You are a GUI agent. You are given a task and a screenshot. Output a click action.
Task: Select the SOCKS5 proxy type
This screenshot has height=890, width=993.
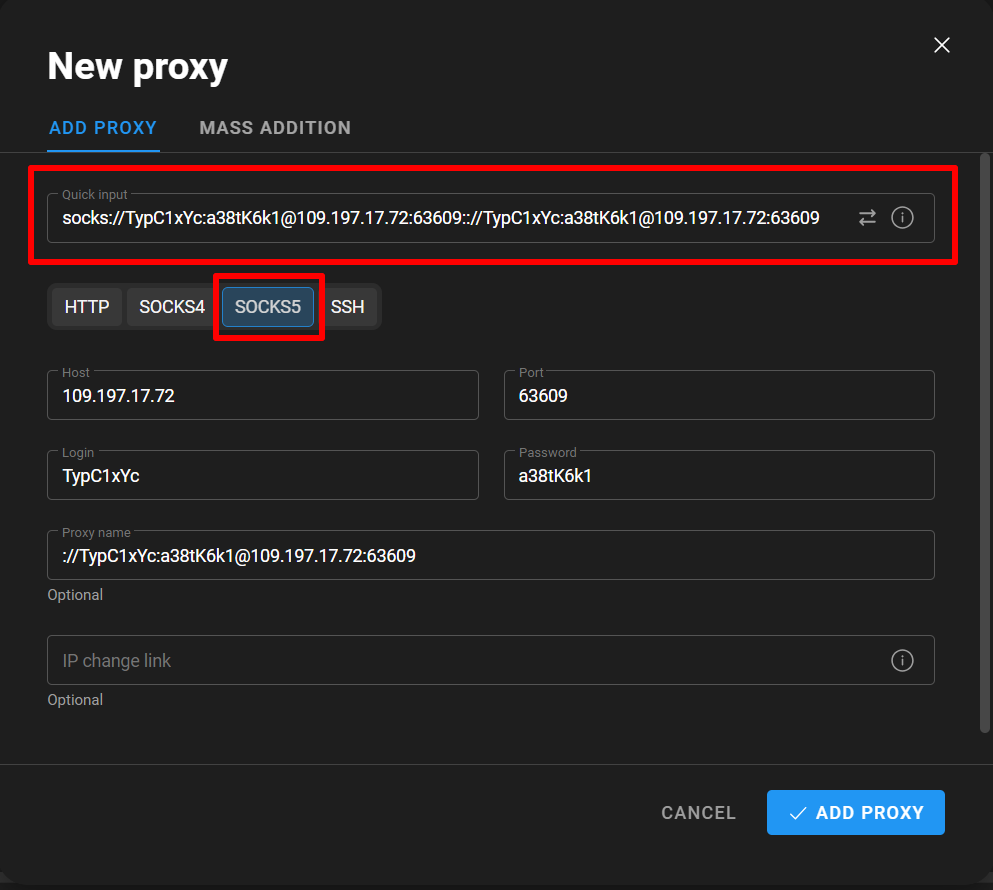tap(268, 307)
